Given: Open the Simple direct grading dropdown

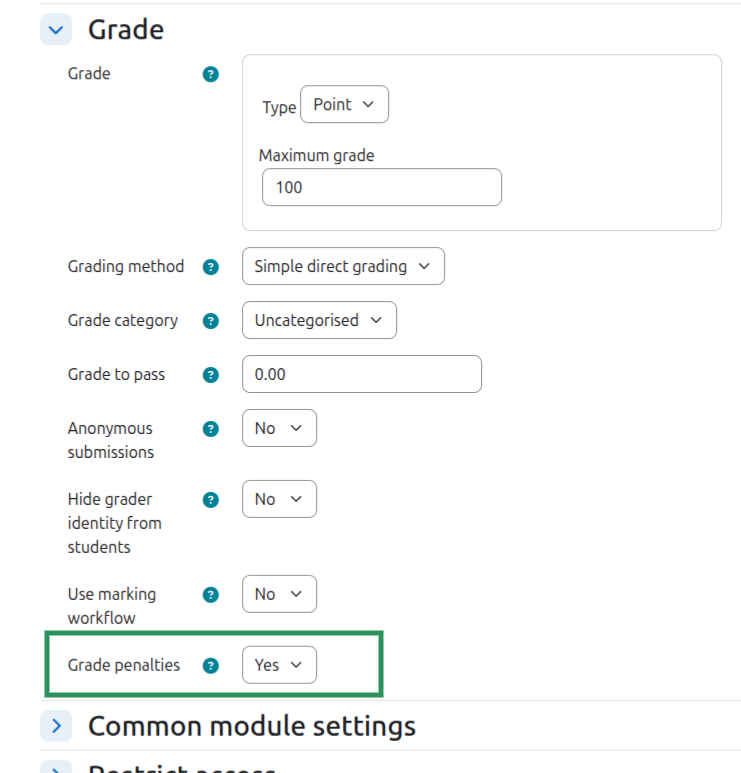Looking at the screenshot, I should click(343, 266).
